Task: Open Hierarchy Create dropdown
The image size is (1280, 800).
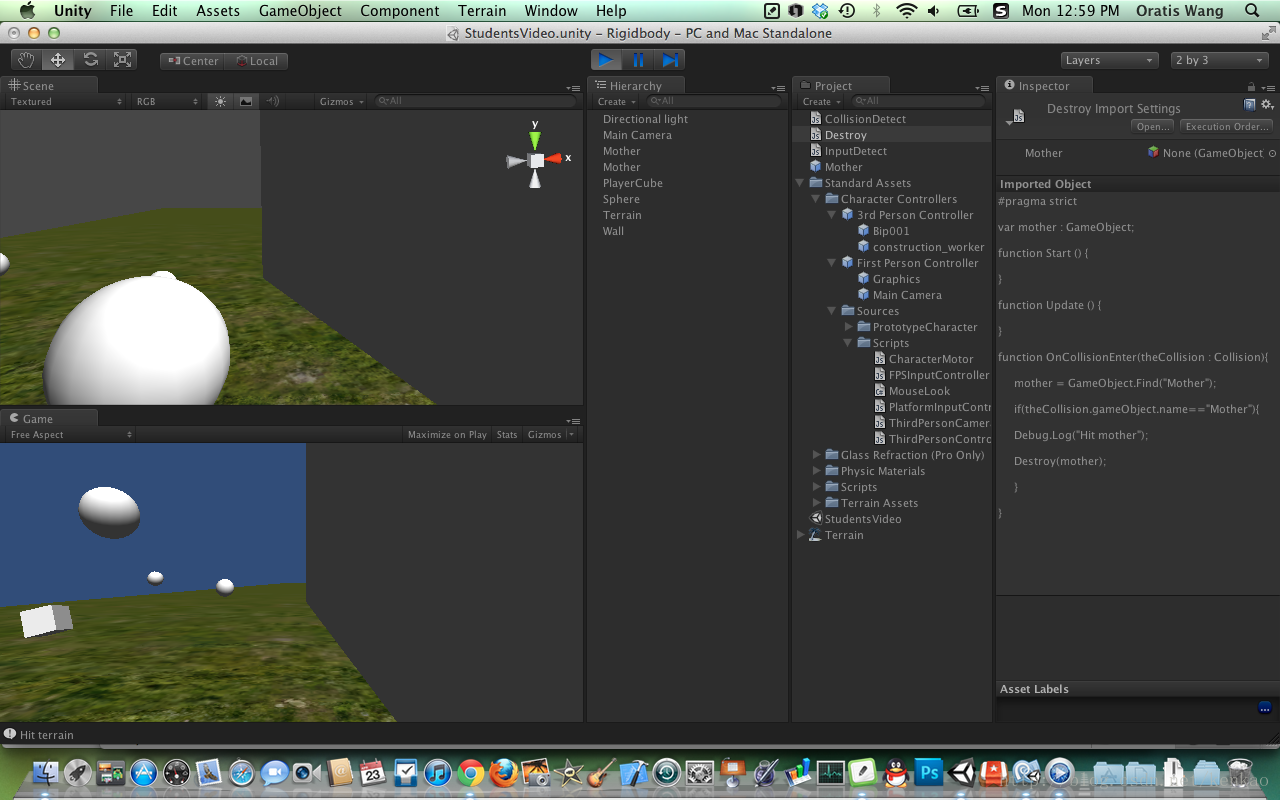Action: tap(616, 101)
